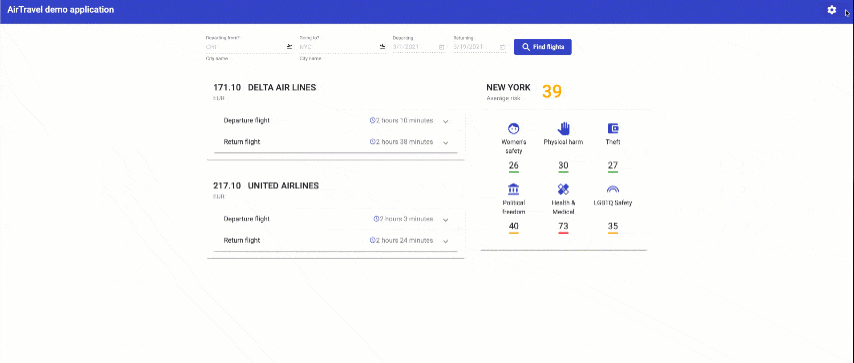Screen dimensions: 854x363
Task: Click the Departing date field
Action: tap(419, 47)
